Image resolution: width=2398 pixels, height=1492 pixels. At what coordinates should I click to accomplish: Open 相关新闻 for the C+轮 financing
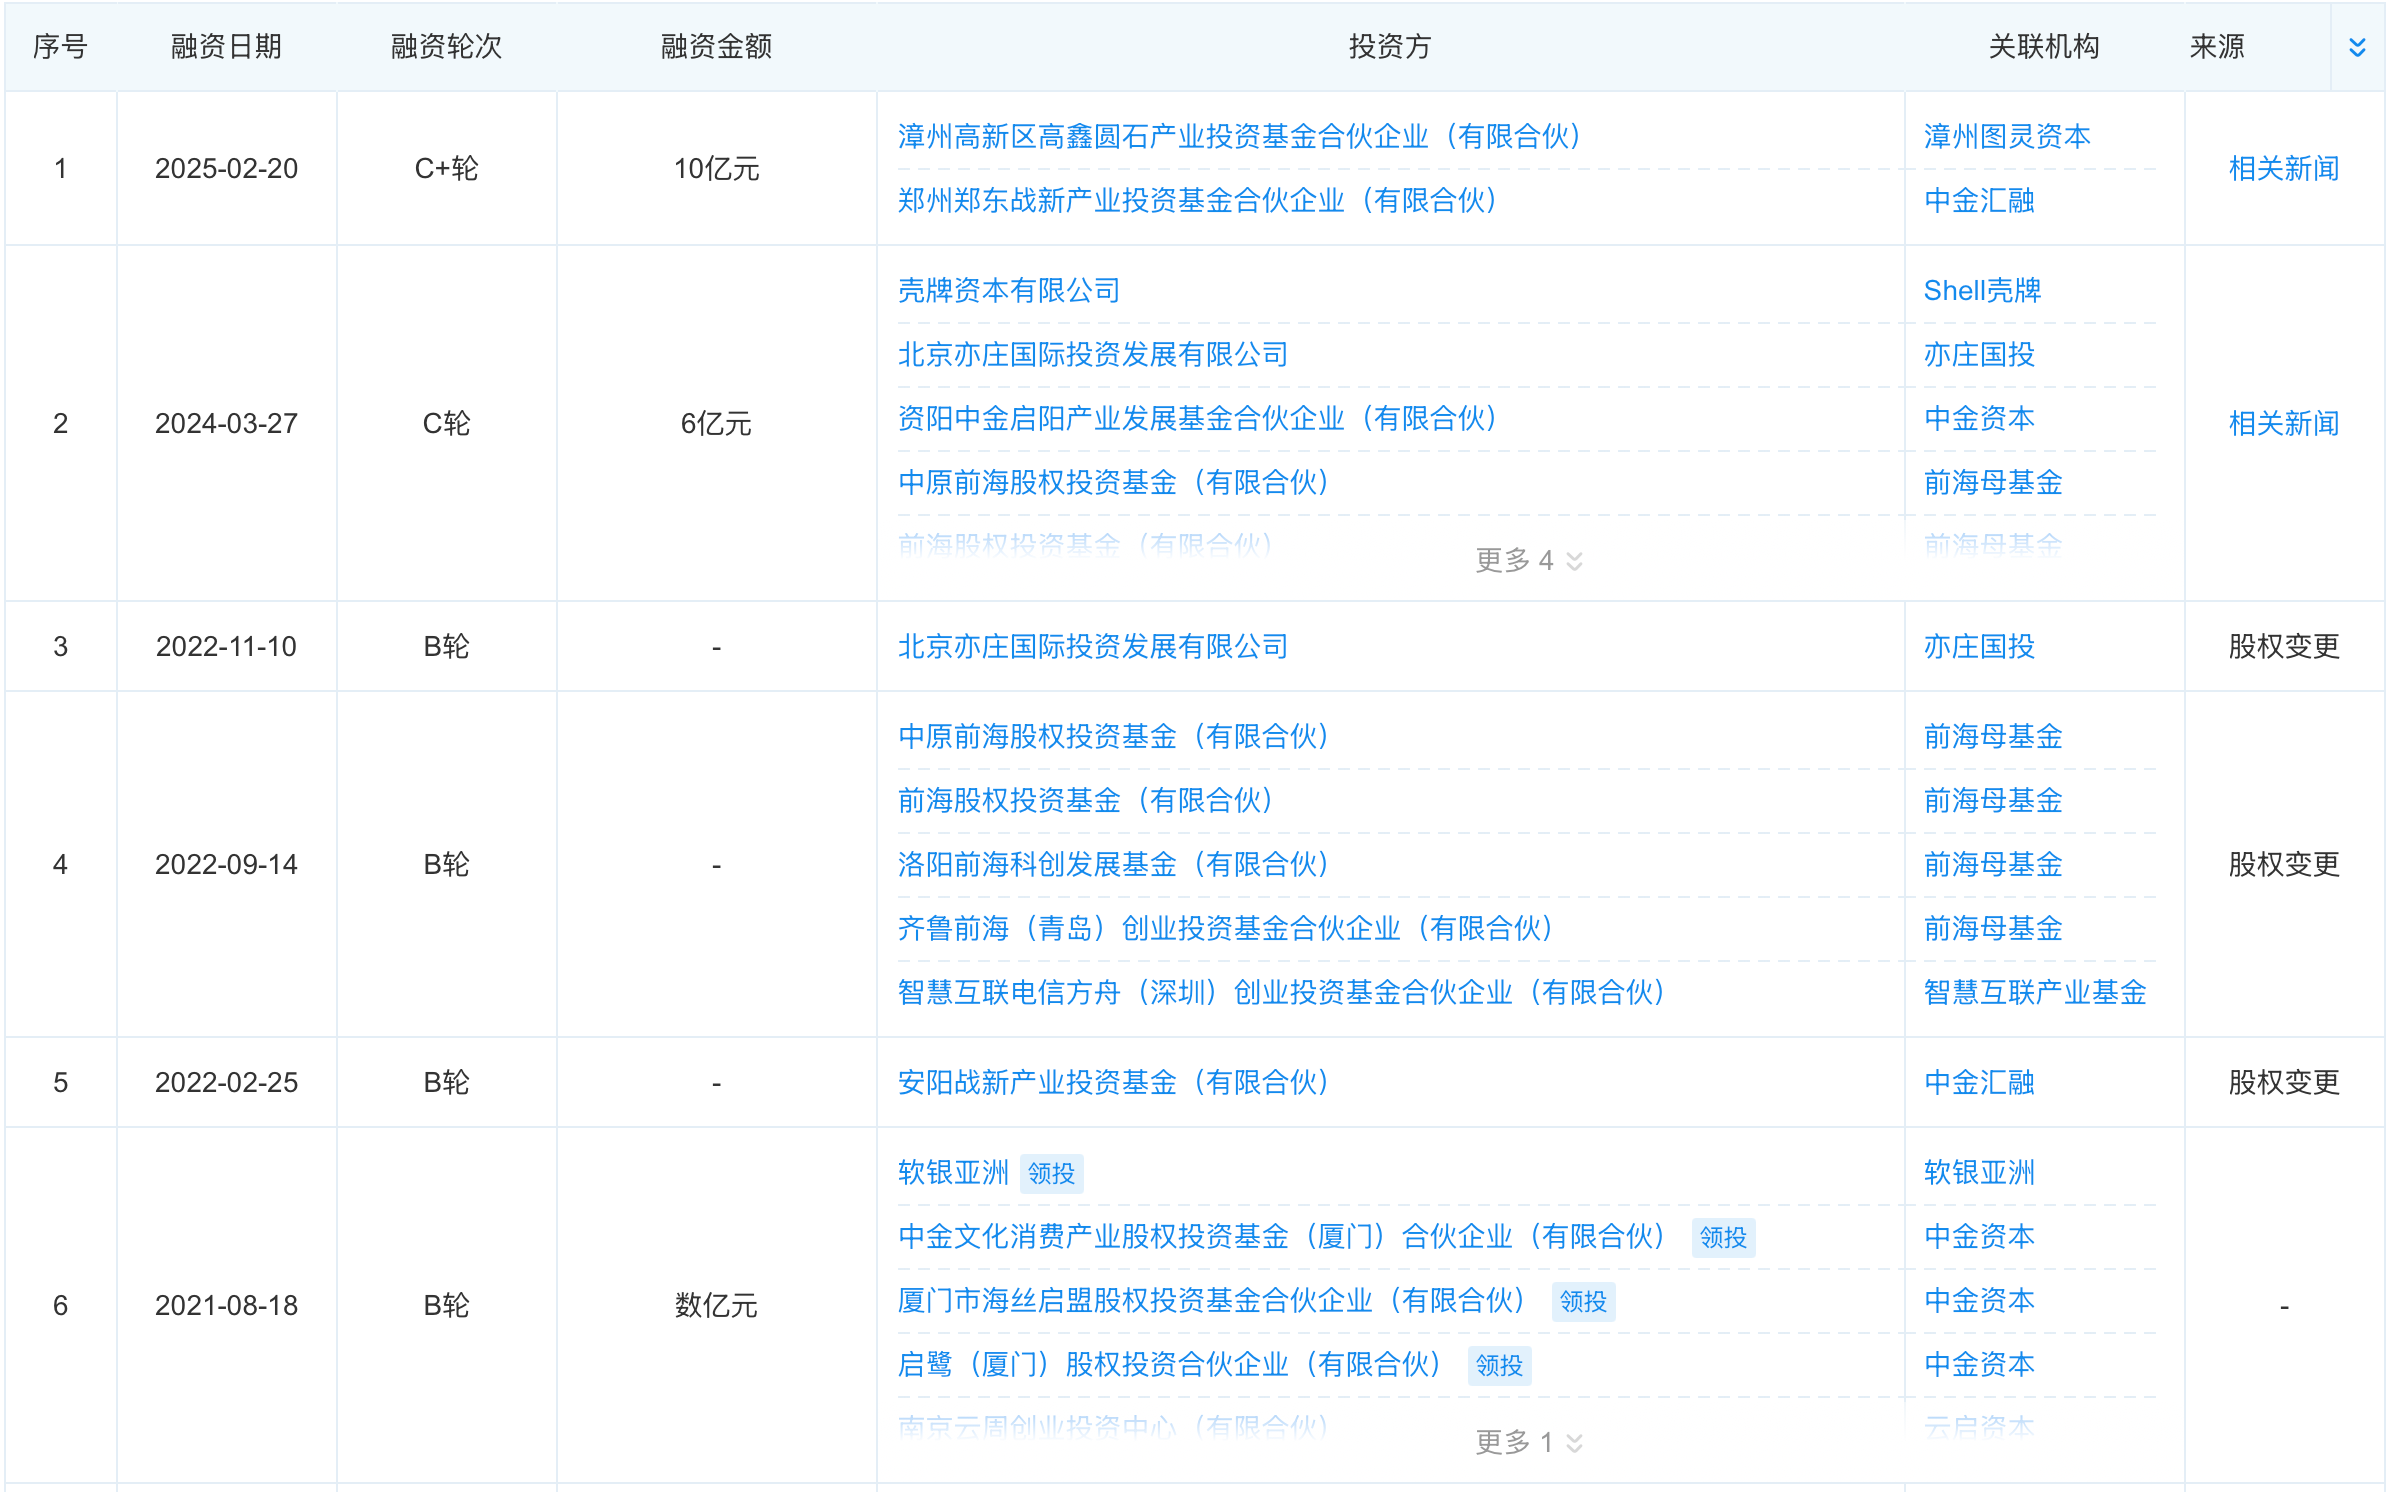pos(2283,169)
